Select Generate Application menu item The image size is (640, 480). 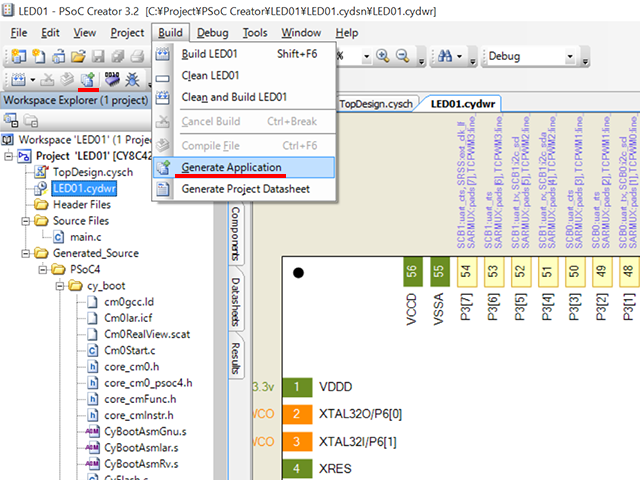pos(244,167)
